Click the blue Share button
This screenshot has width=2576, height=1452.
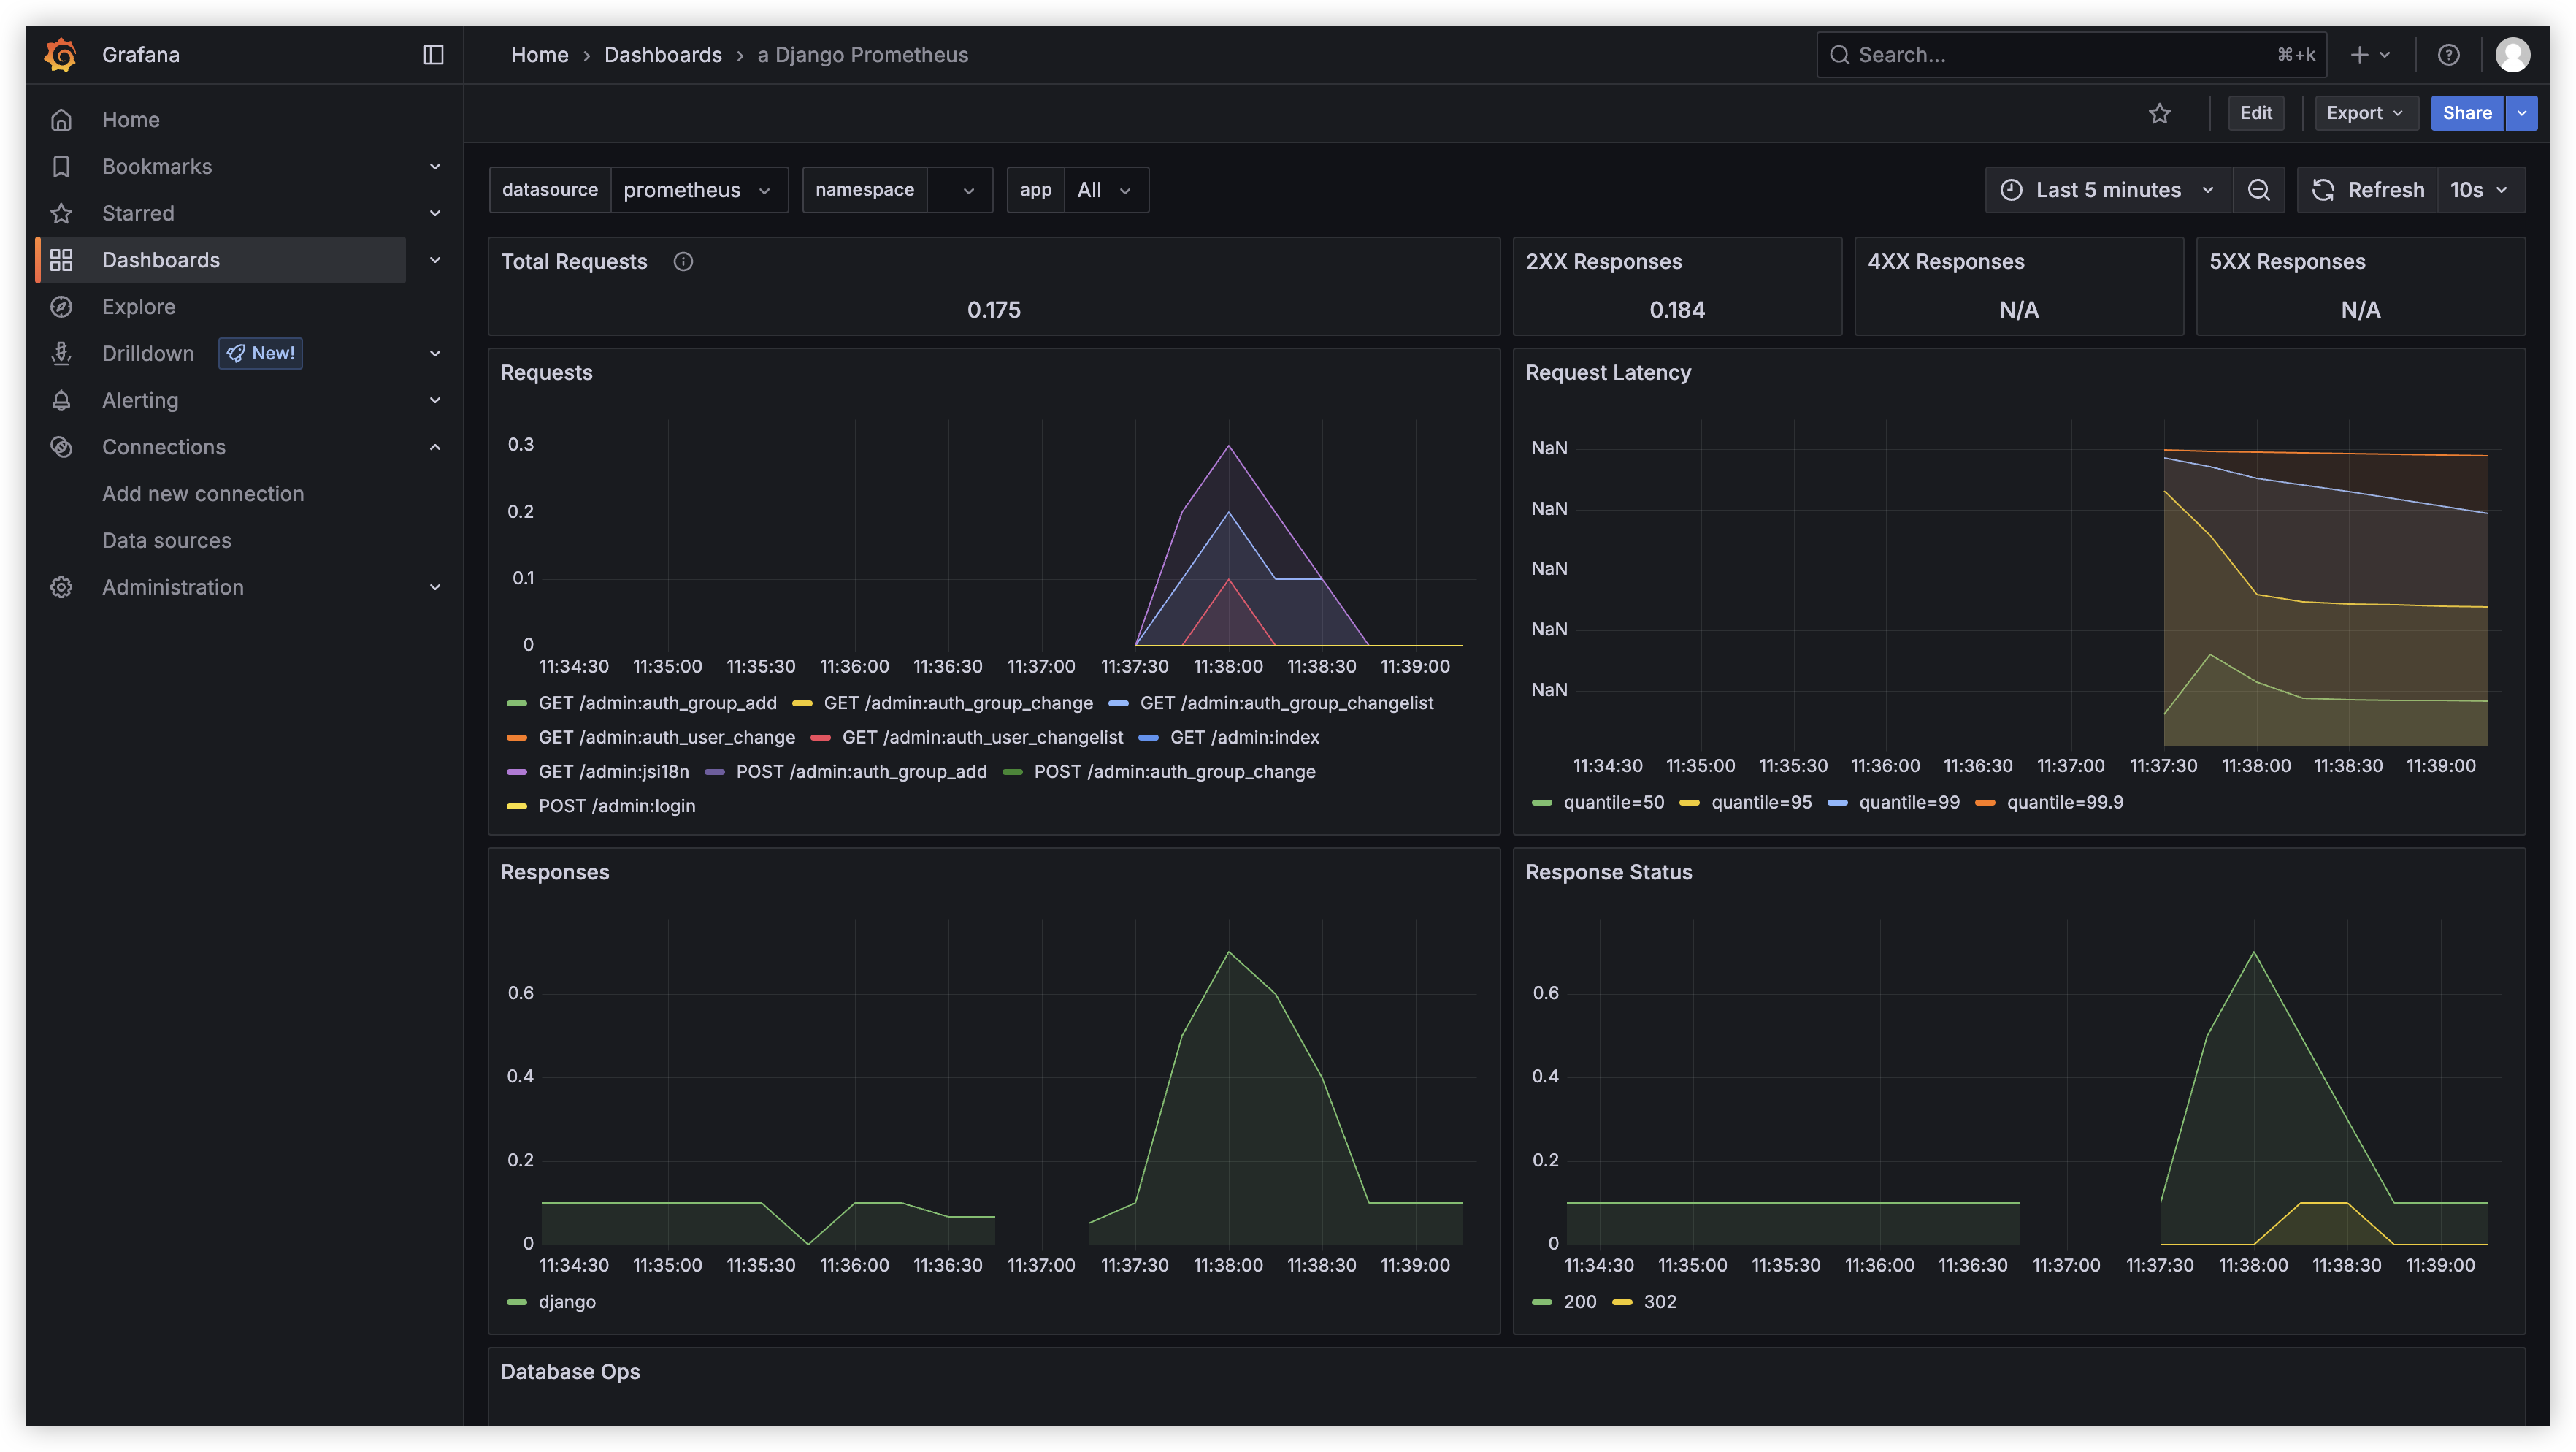2467,113
